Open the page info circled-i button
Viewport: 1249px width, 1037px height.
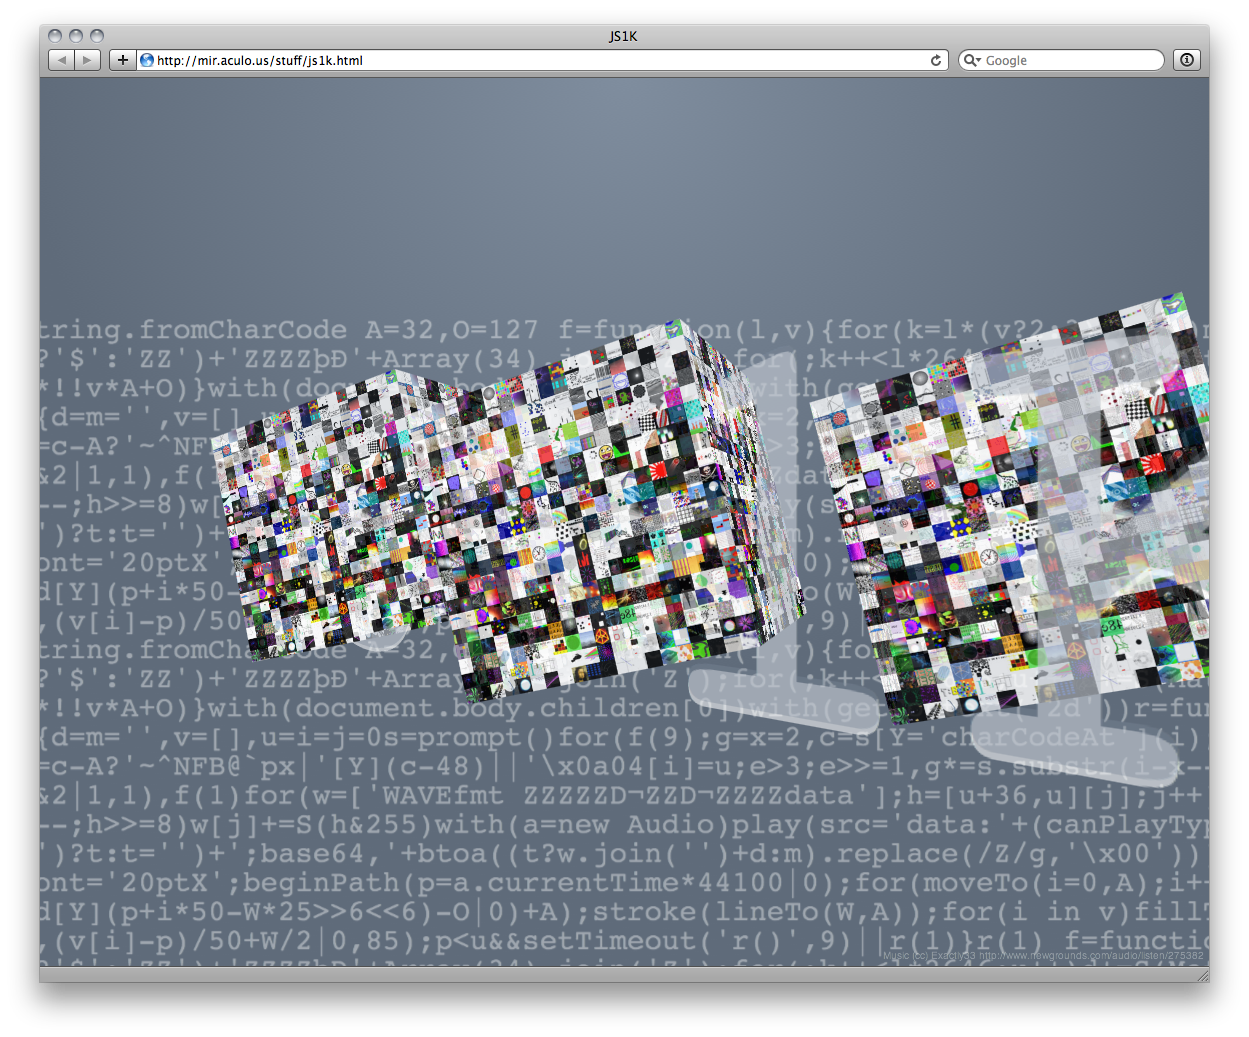1186,60
